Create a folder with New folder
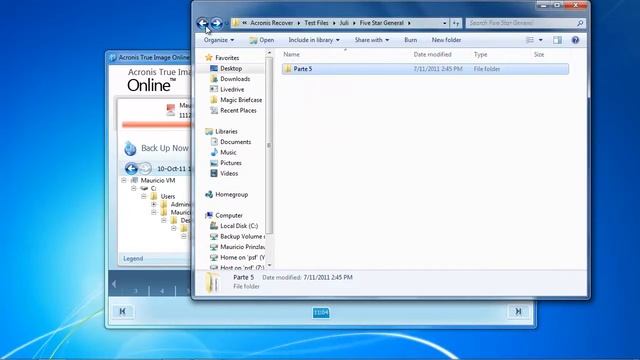Screen dimensions: 640x360 (446, 40)
